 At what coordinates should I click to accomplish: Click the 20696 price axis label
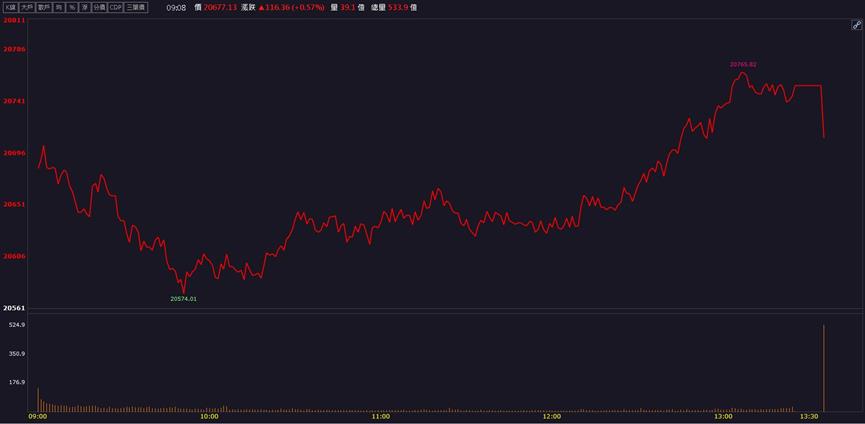tap(14, 153)
